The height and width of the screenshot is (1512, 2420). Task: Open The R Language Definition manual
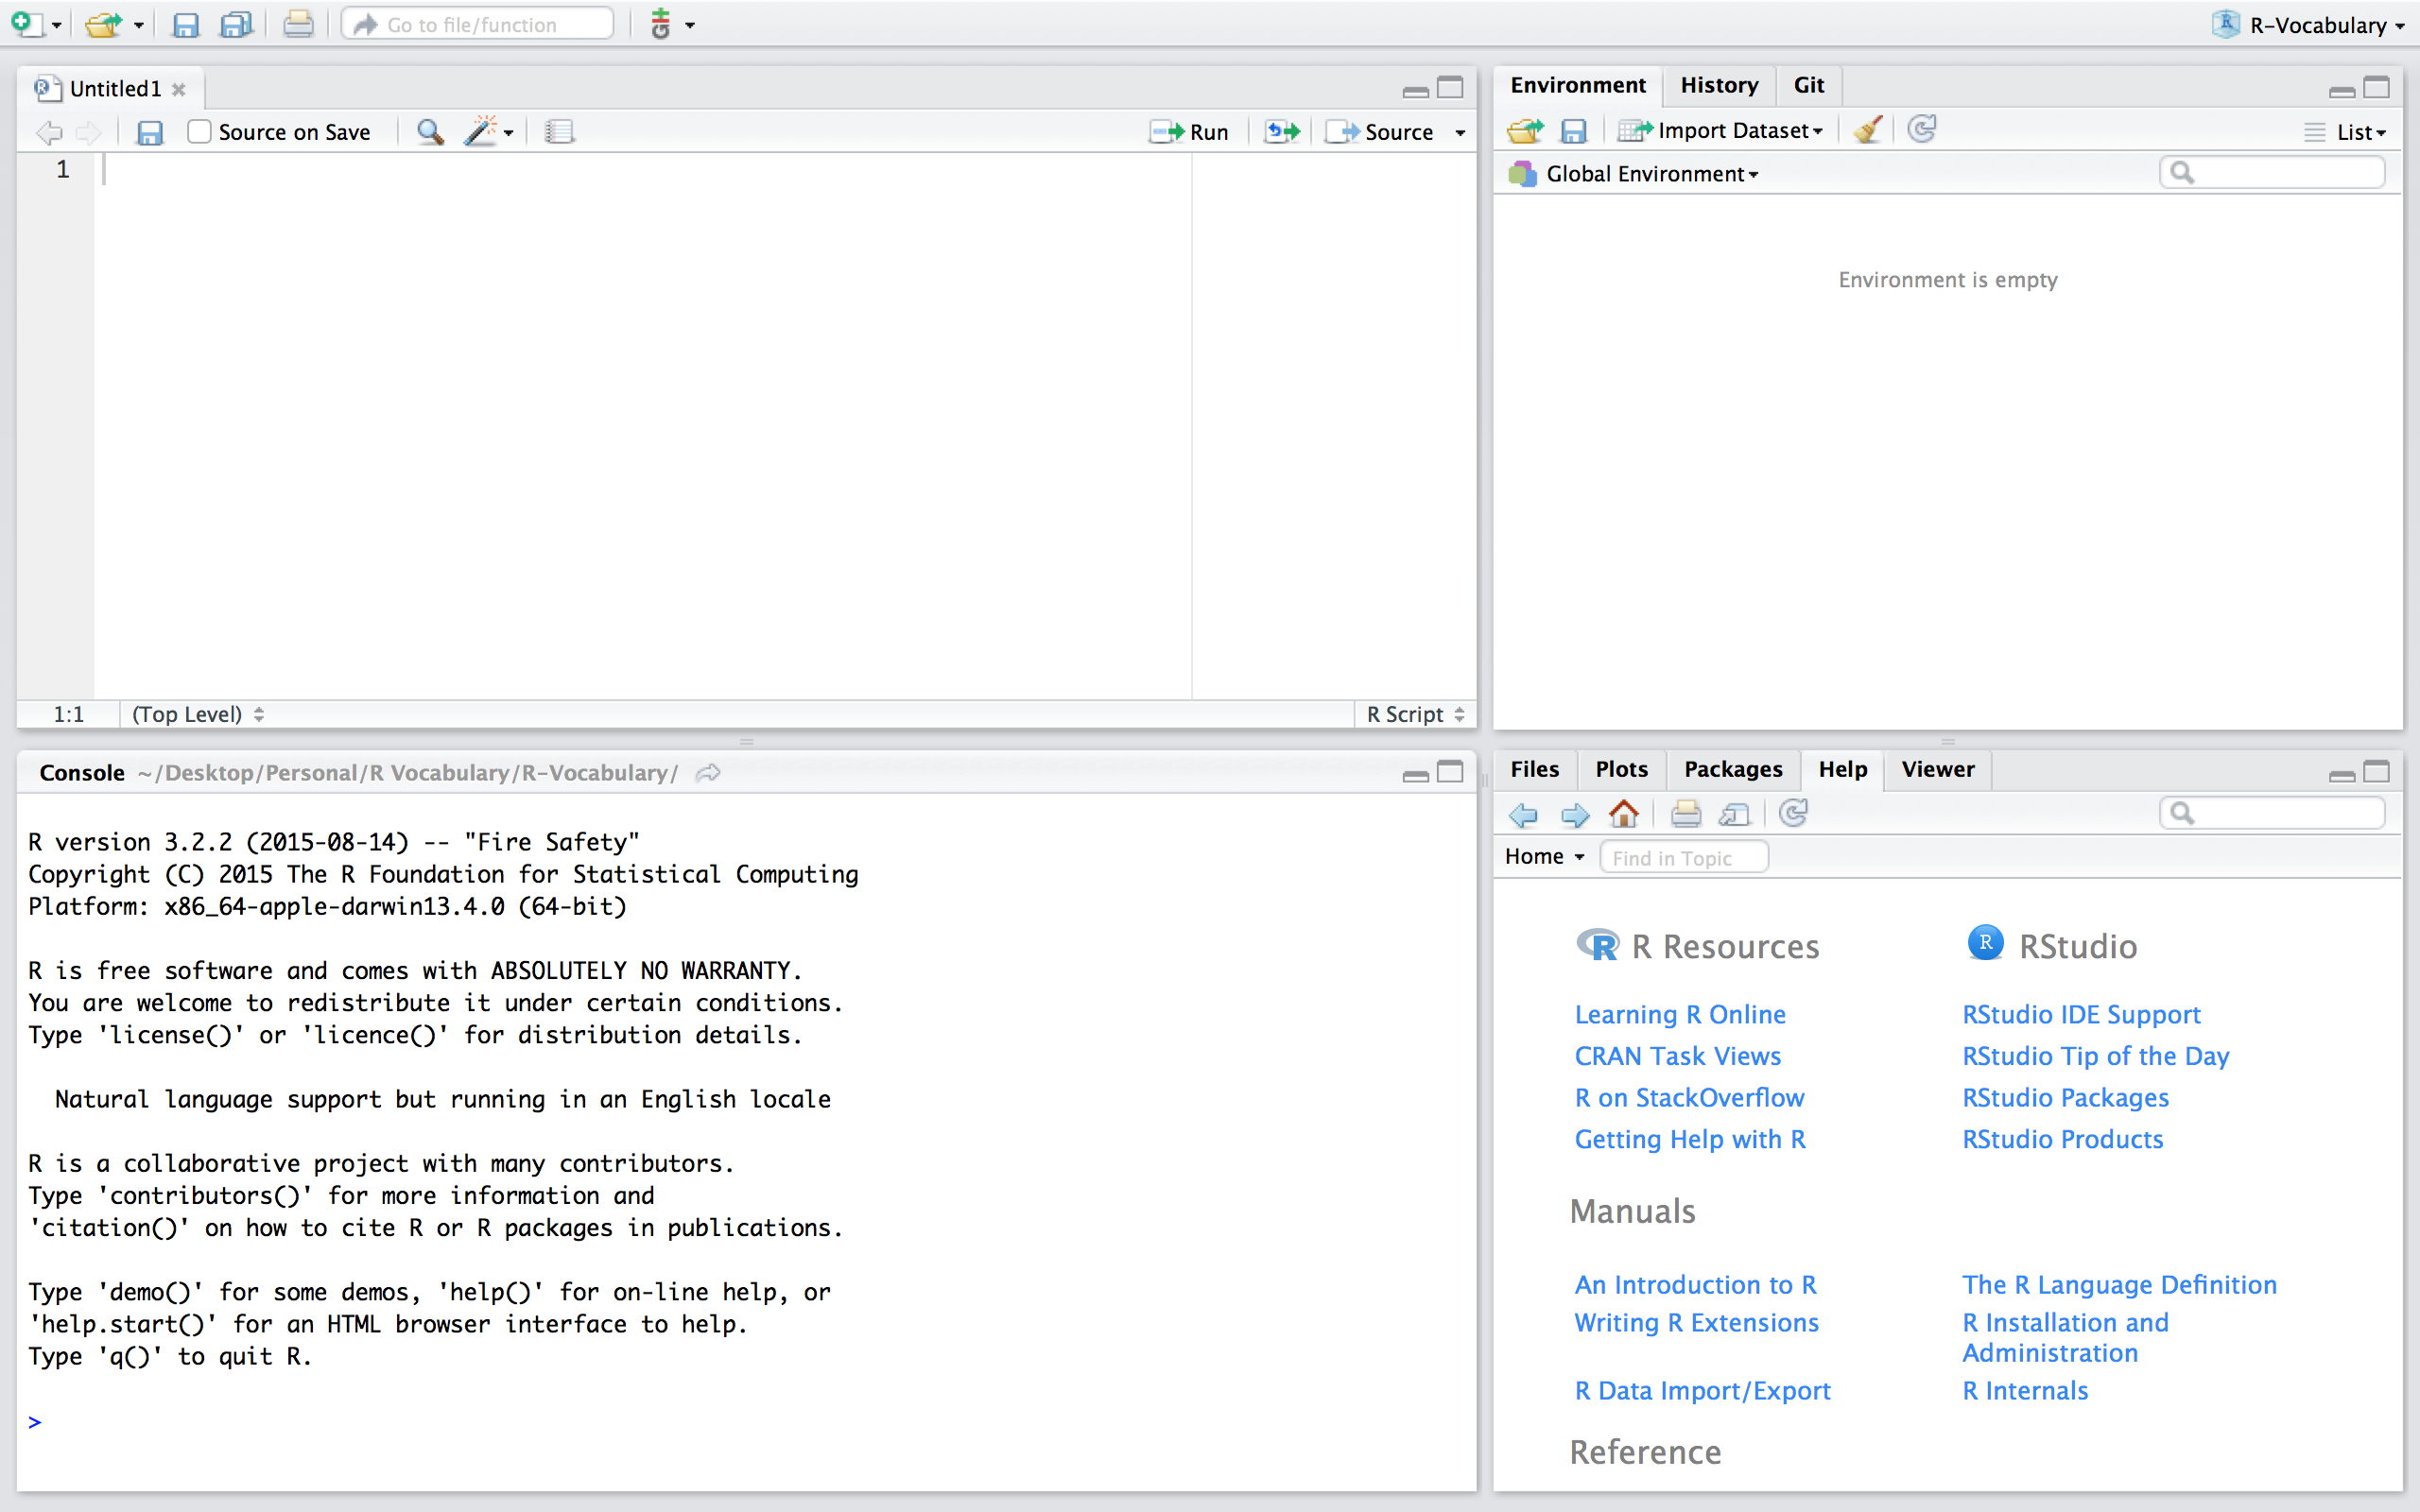click(2120, 1285)
